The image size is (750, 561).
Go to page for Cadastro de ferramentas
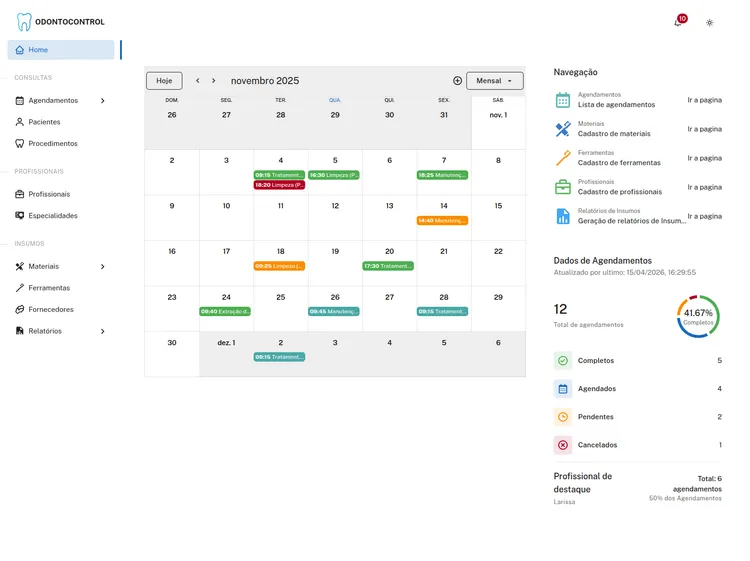705,158
